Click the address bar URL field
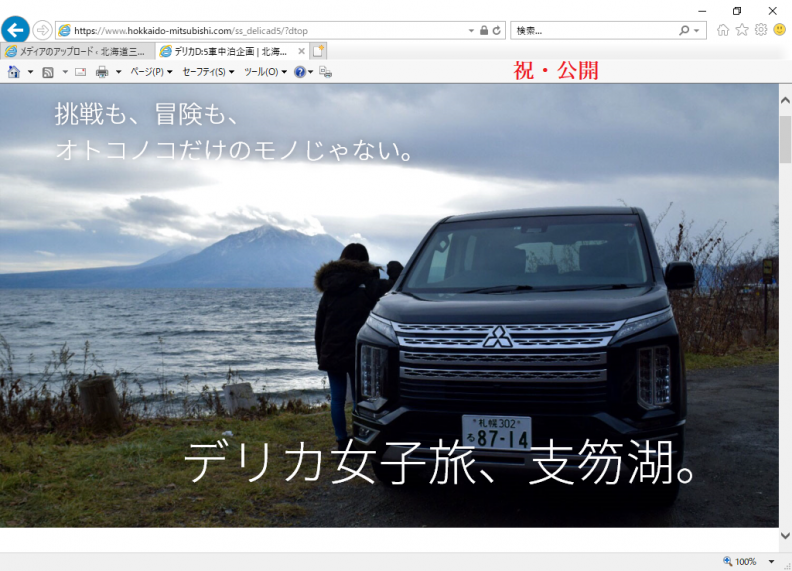Image resolution: width=792 pixels, height=571 pixels. point(263,31)
